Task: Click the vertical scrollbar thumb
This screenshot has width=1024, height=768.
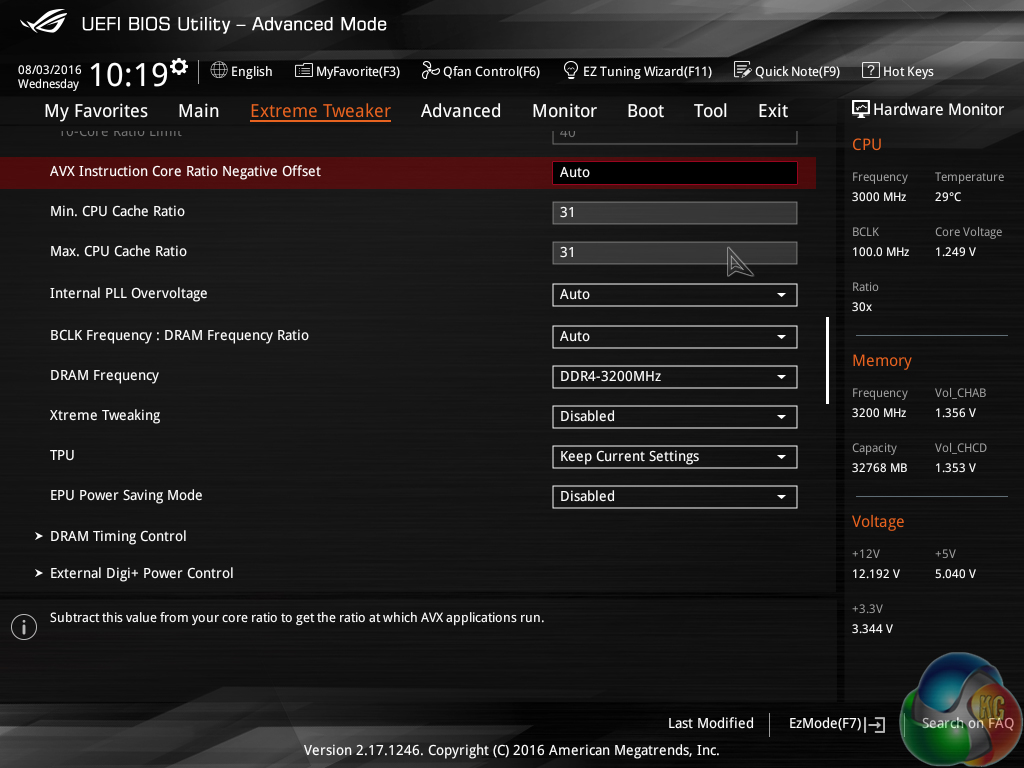Action: pyautogui.click(x=827, y=360)
